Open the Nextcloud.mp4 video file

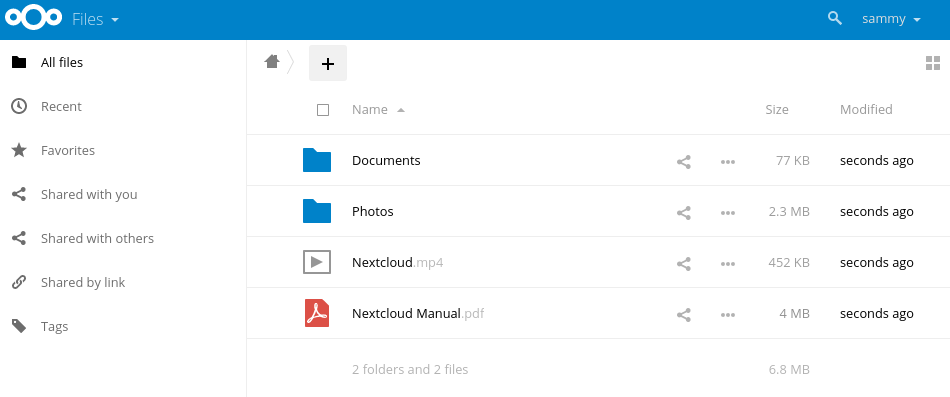point(397,262)
